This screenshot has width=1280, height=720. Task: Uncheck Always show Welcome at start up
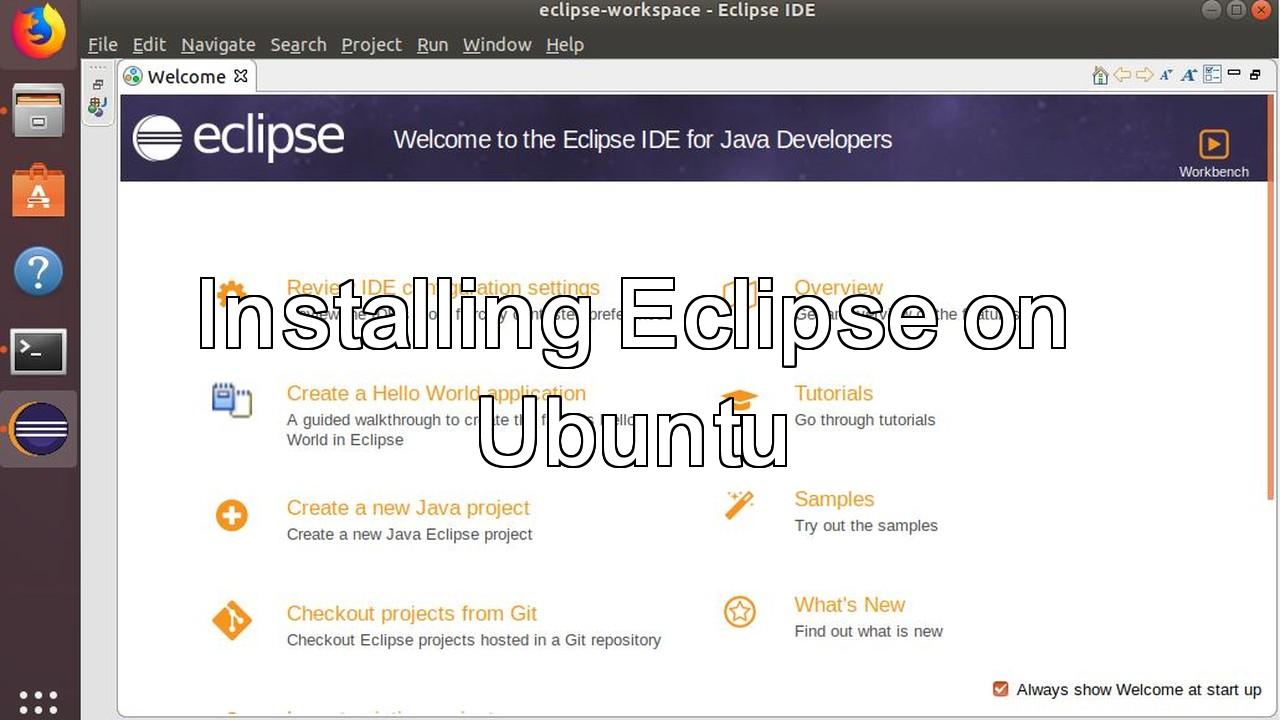[1000, 689]
